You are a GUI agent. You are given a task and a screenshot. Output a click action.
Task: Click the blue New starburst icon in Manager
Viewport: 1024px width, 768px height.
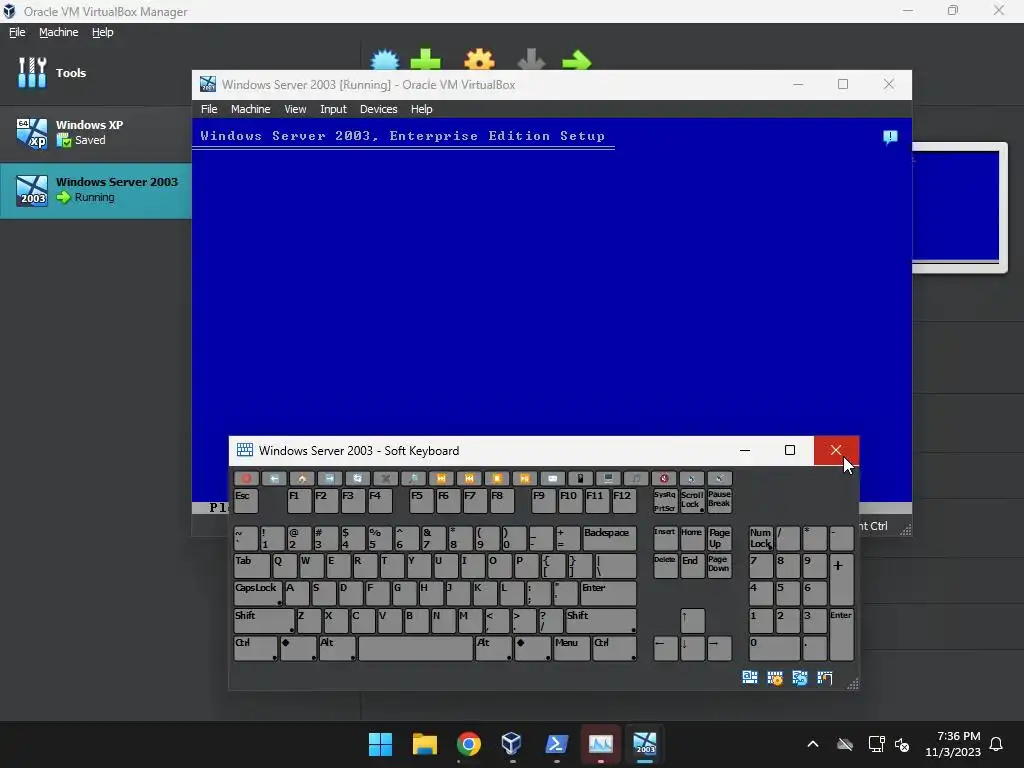pyautogui.click(x=385, y=60)
